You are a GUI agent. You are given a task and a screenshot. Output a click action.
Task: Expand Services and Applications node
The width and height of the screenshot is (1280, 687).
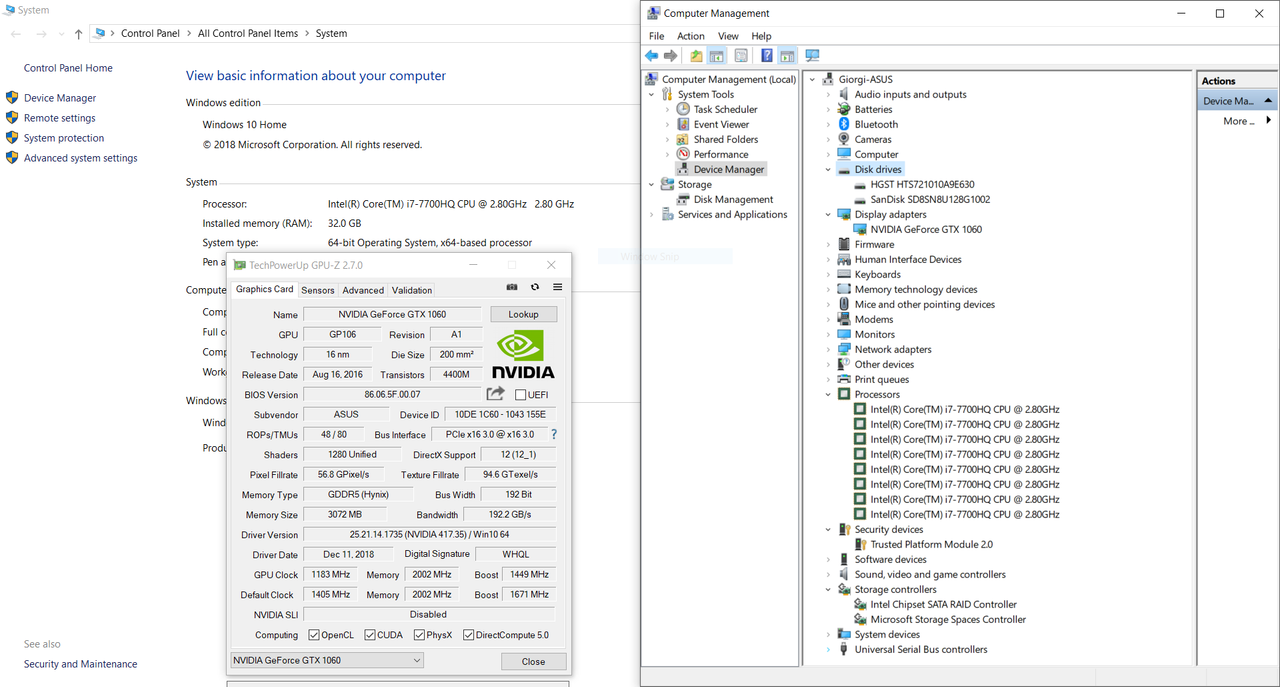[652, 215]
